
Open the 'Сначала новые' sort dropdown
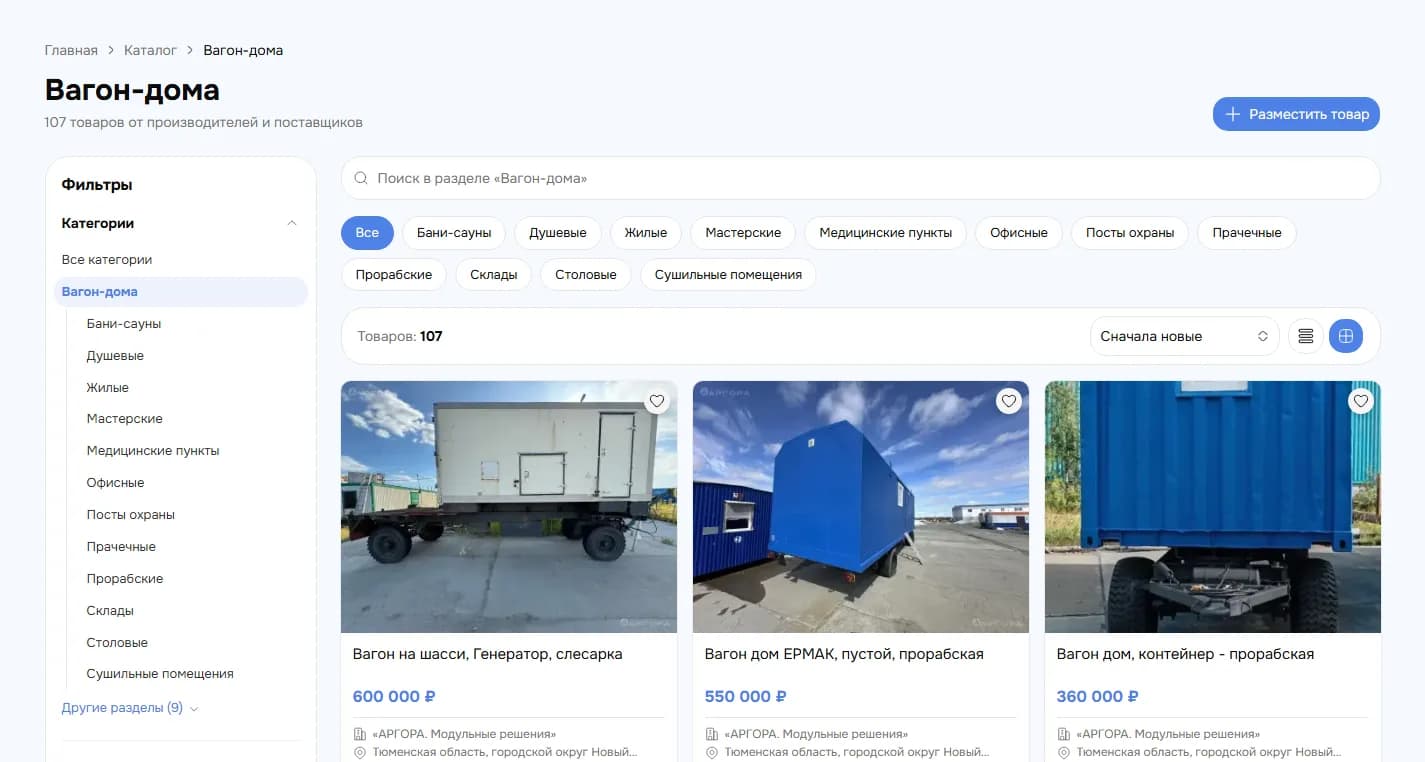[x=1184, y=336]
